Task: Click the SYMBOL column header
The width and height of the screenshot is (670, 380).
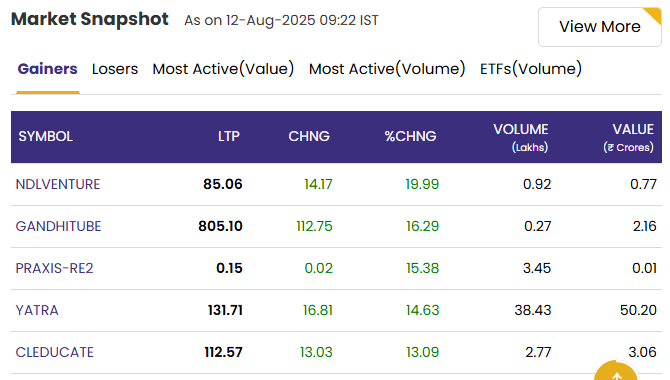Action: 45,136
